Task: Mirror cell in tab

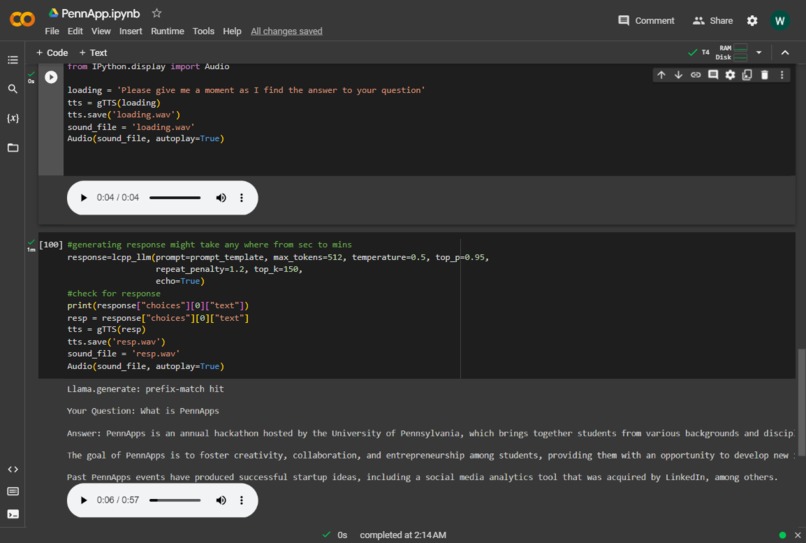Action: (x=747, y=75)
